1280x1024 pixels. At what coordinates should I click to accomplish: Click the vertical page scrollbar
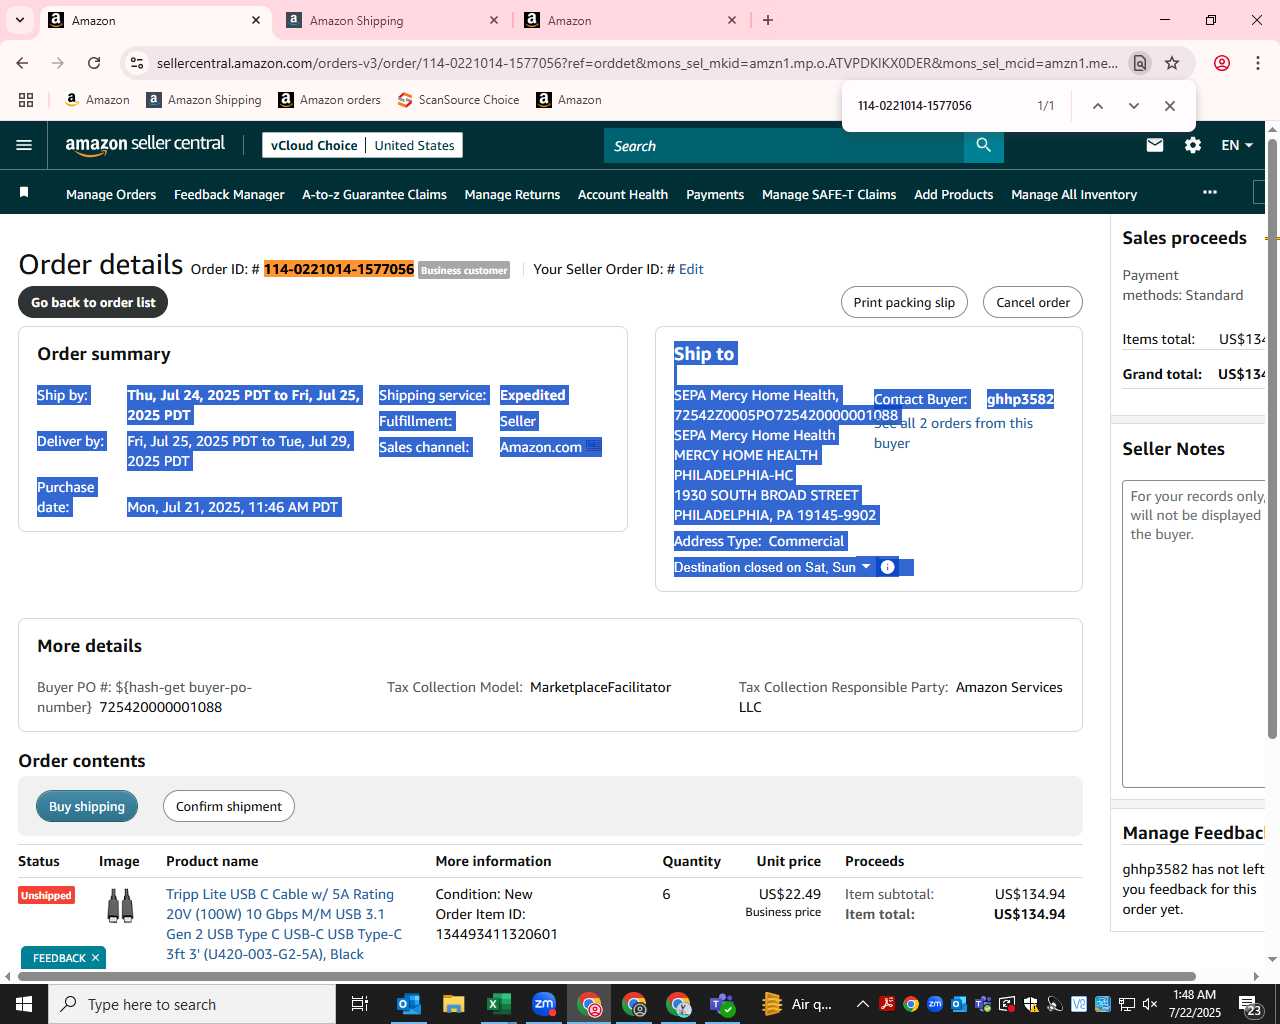pyautogui.click(x=1272, y=438)
